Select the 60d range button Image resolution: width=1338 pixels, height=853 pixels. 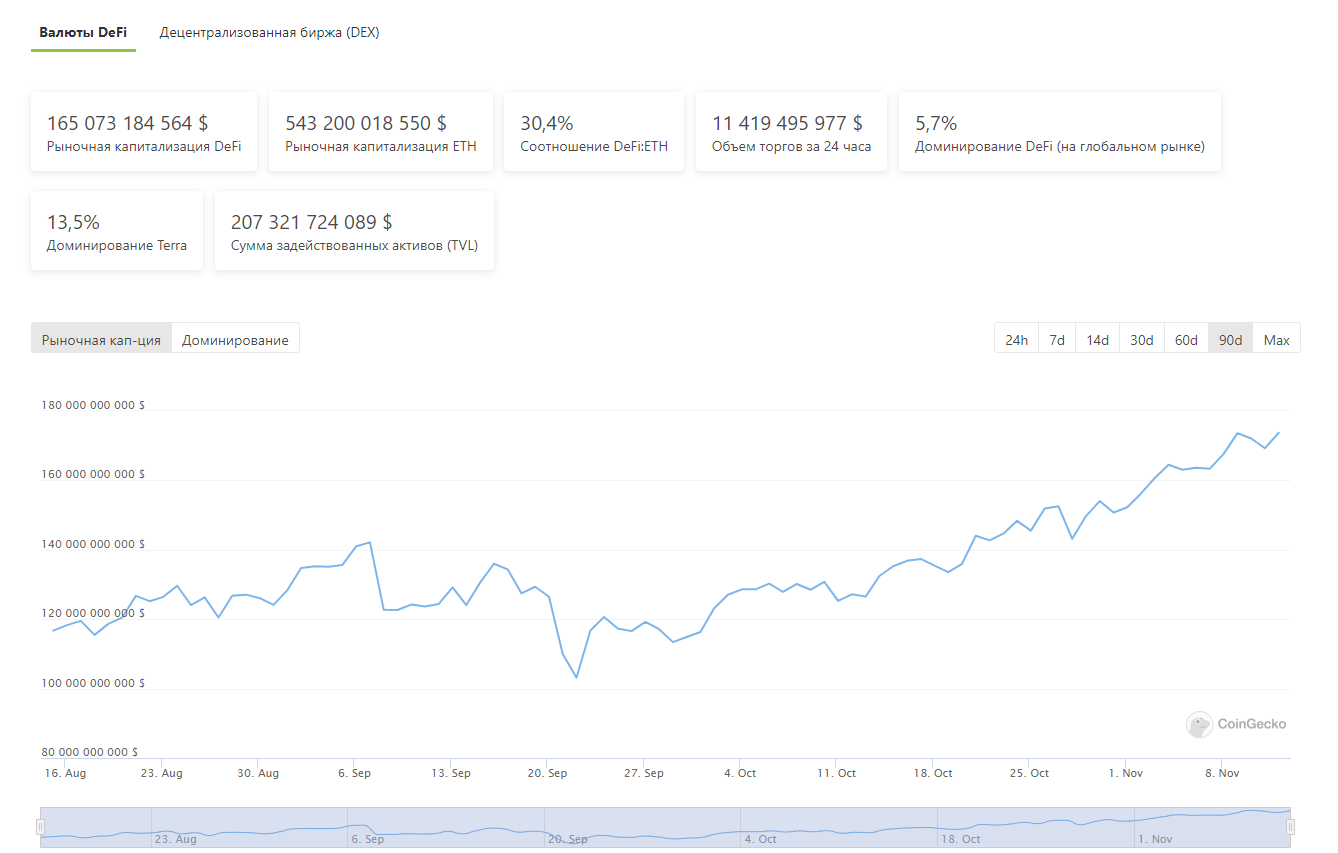pos(1186,339)
